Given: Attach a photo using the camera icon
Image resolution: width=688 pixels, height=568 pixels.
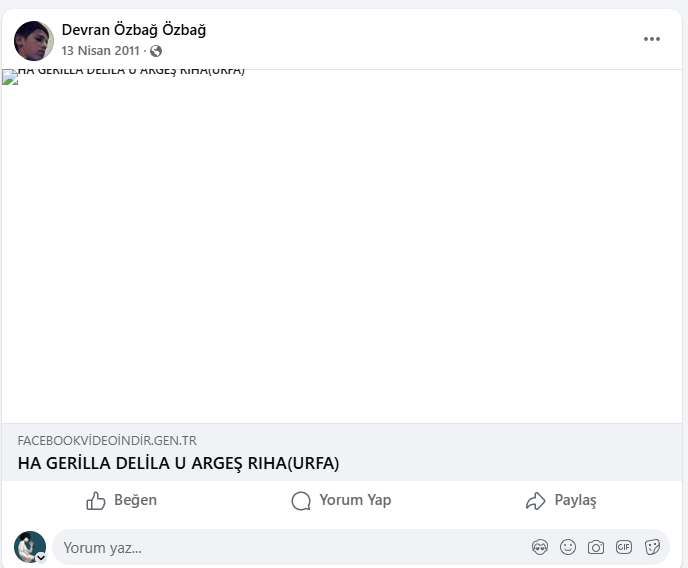Looking at the screenshot, I should pos(595,547).
